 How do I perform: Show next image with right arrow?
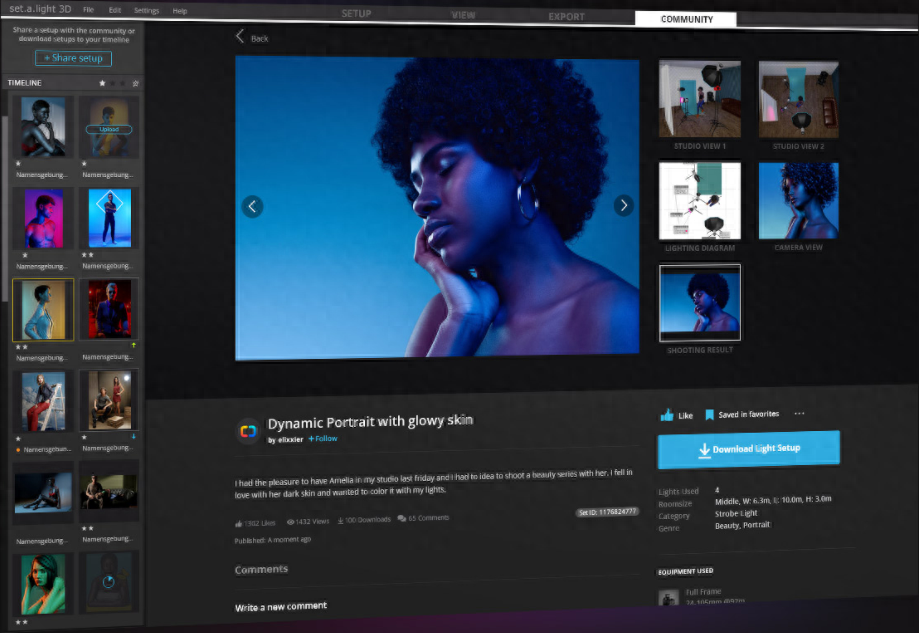pyautogui.click(x=624, y=205)
